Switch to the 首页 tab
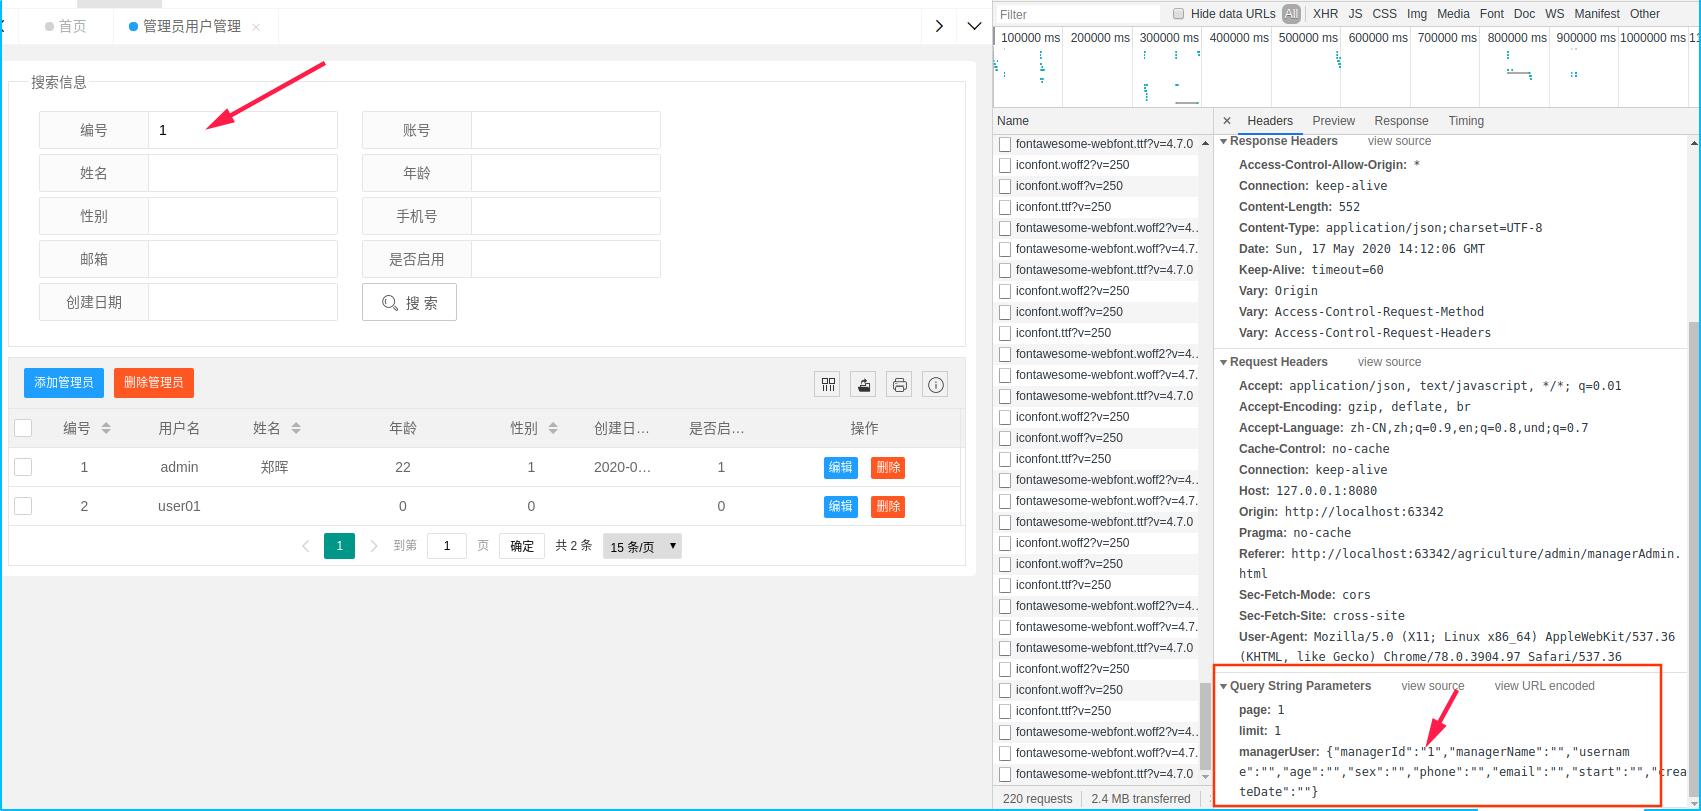Screen dimensions: 1701x811 point(65,26)
